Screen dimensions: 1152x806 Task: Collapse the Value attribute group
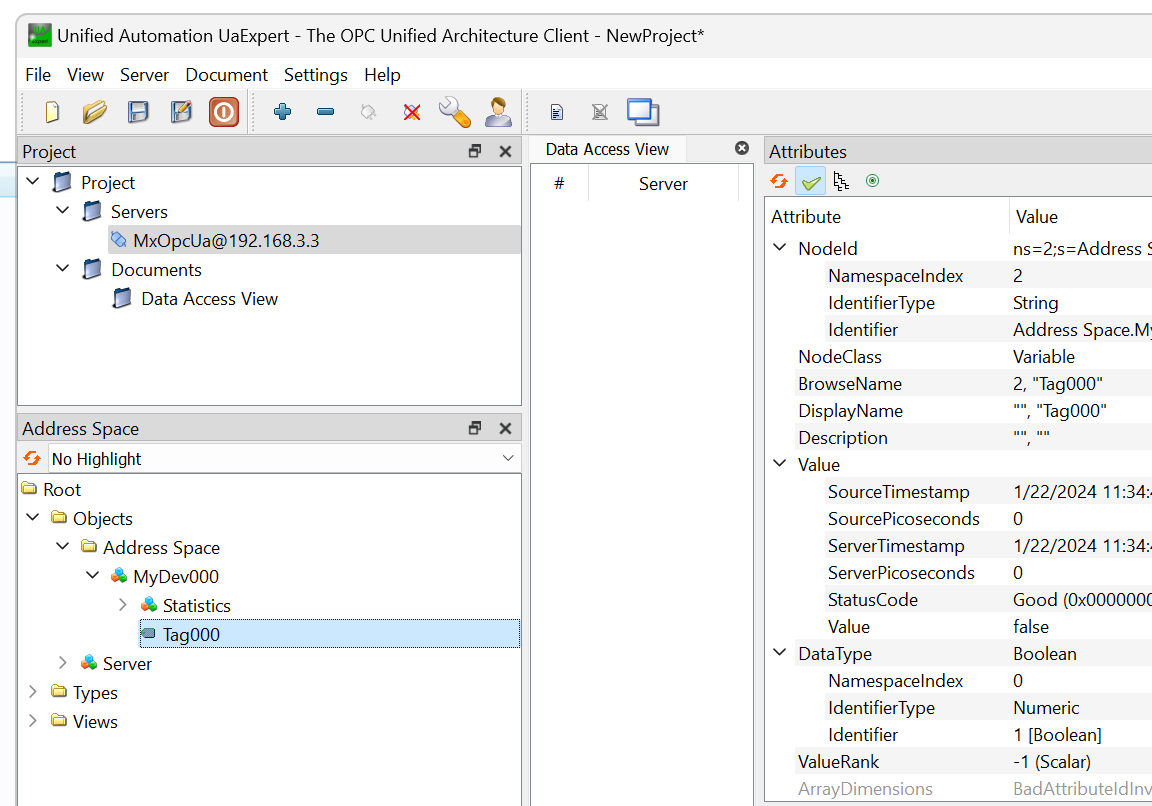780,464
